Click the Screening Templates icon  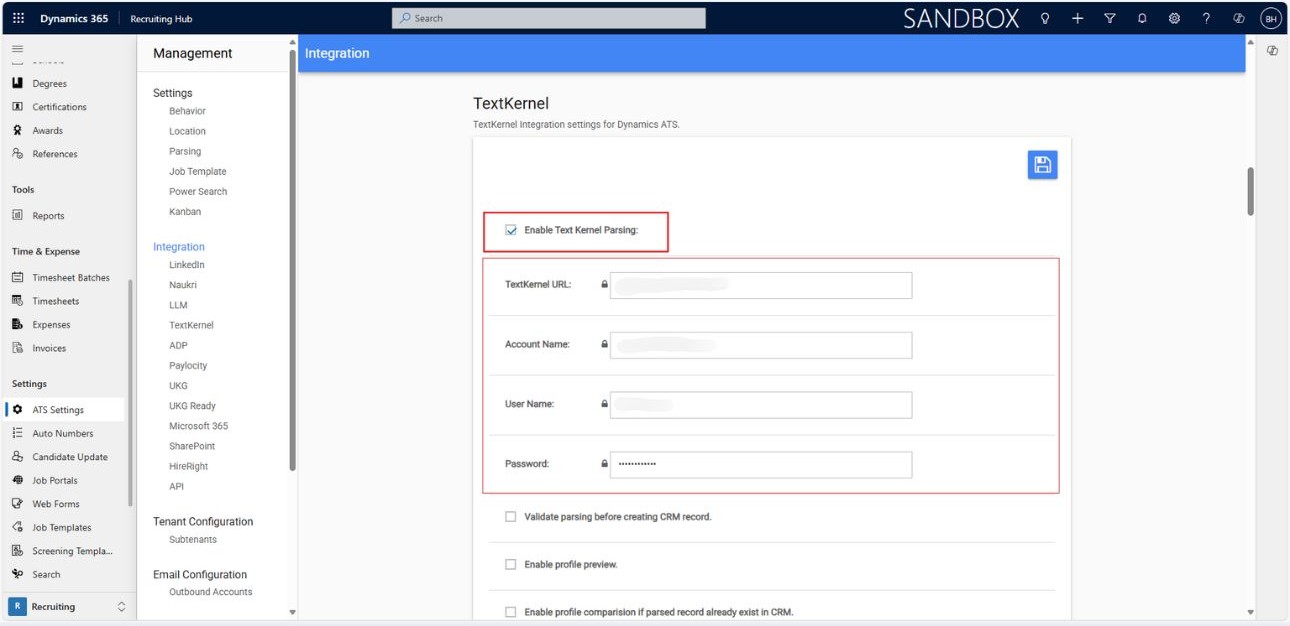(17, 551)
